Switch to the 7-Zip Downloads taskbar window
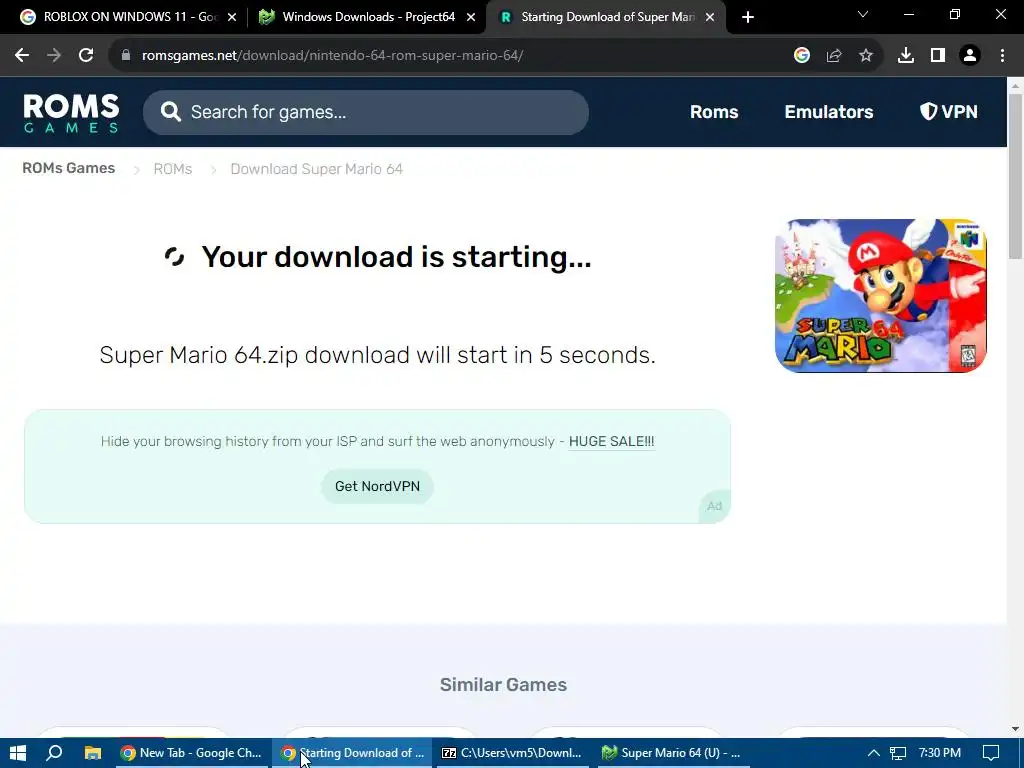Screen dimensions: 1024x768 tap(511, 753)
